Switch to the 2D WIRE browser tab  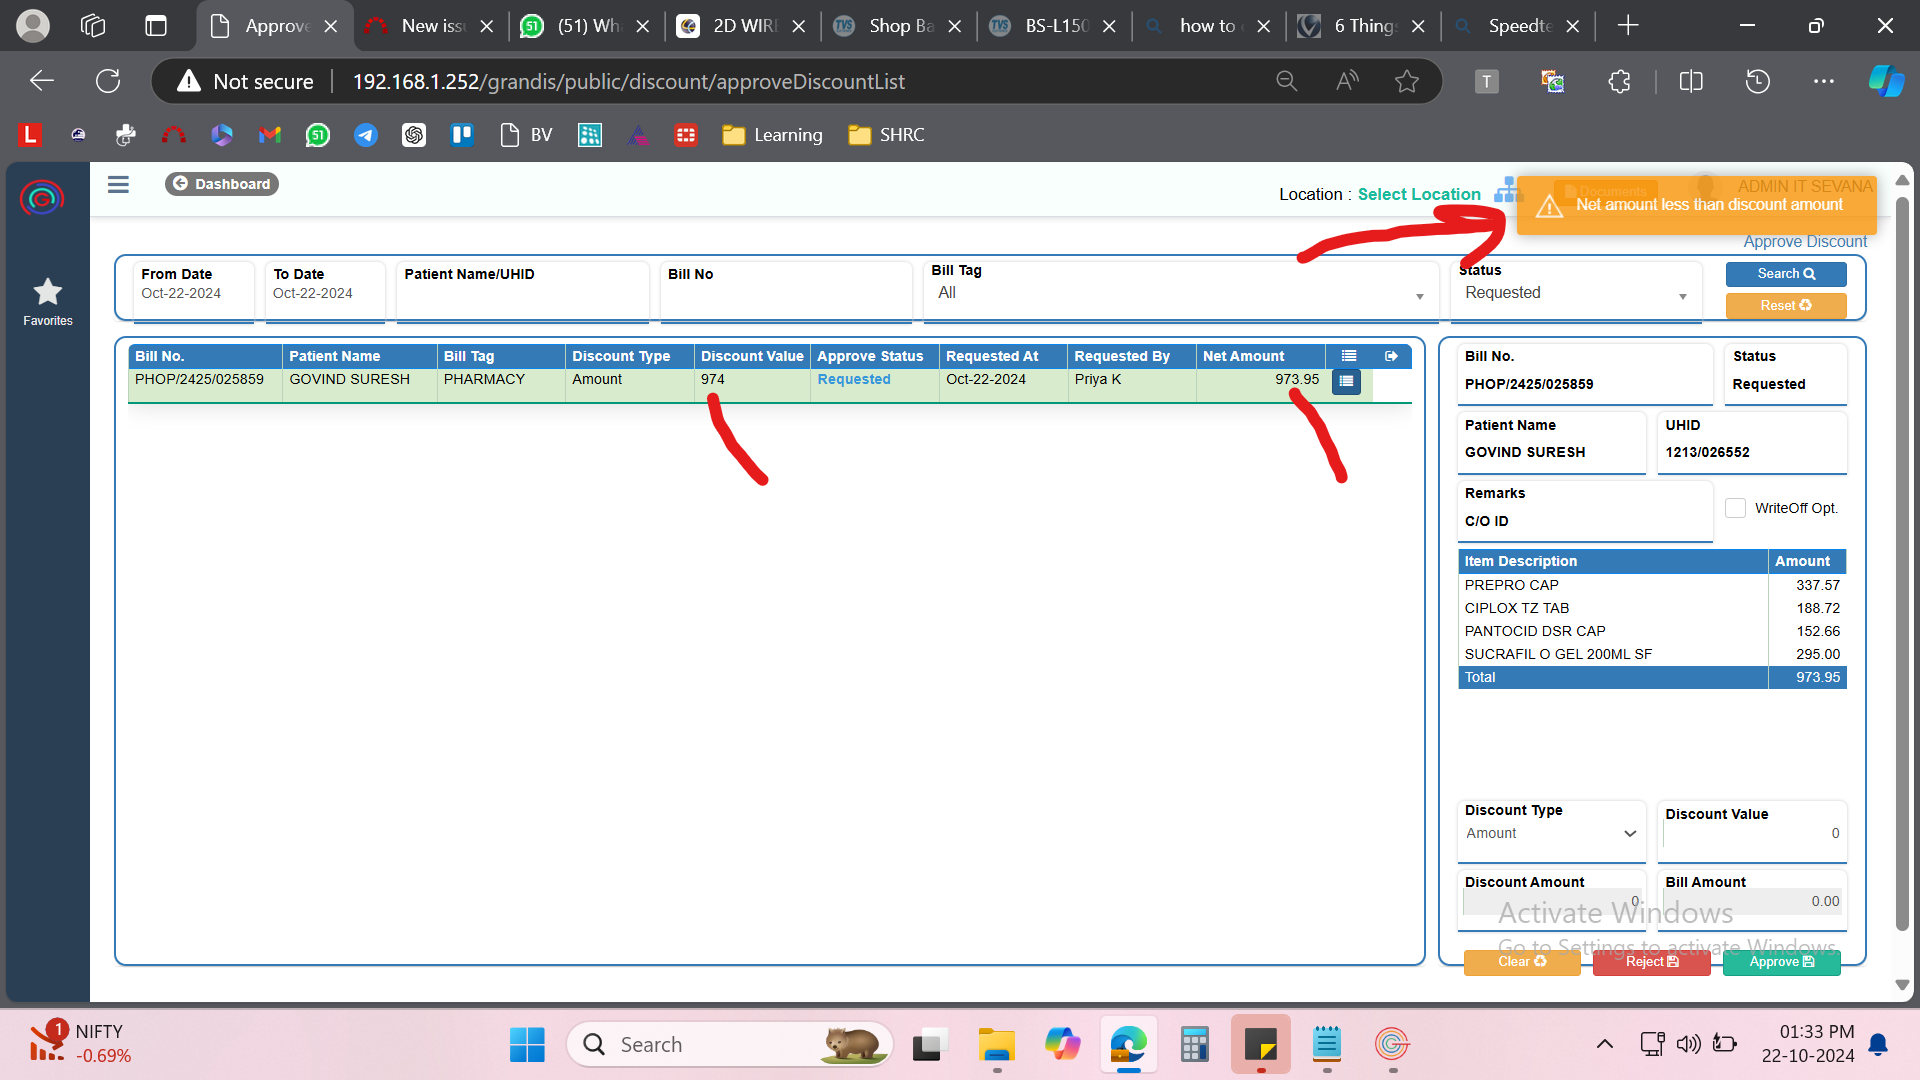[742, 26]
